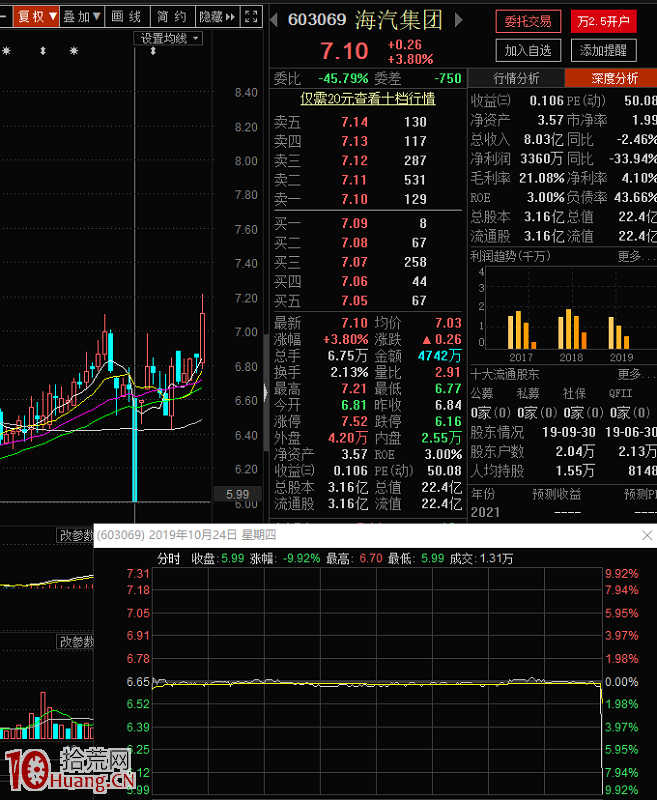Click the 分时 label in popup
Image resolution: width=657 pixels, height=800 pixels.
[x=169, y=559]
